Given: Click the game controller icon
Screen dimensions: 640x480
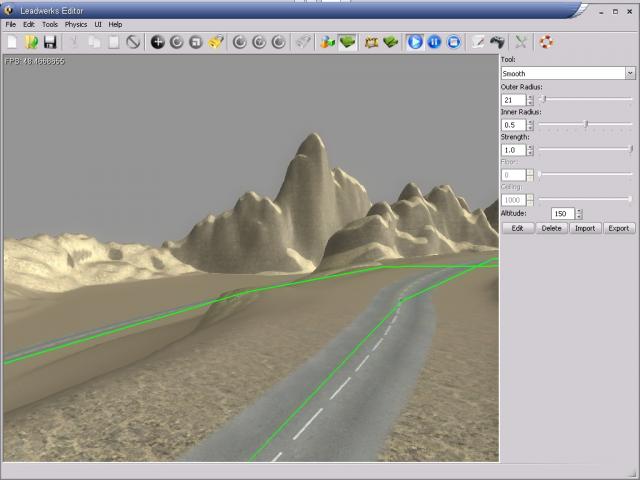Looking at the screenshot, I should coord(496,42).
